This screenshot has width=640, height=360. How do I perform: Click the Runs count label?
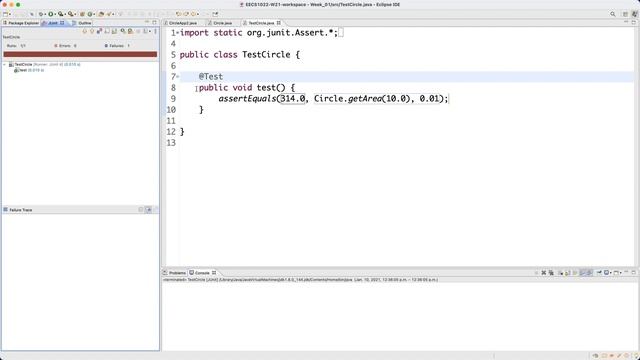pyautogui.click(x=16, y=46)
